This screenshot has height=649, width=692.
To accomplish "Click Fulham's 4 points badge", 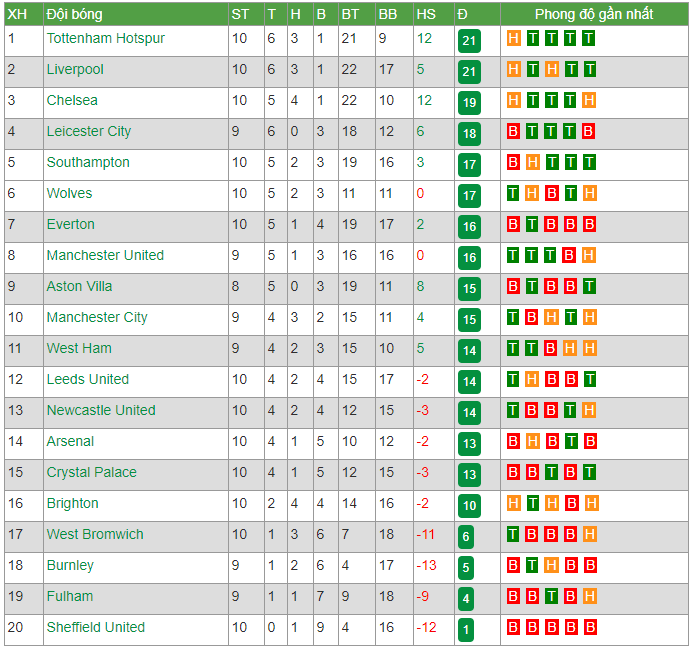I will [466, 599].
